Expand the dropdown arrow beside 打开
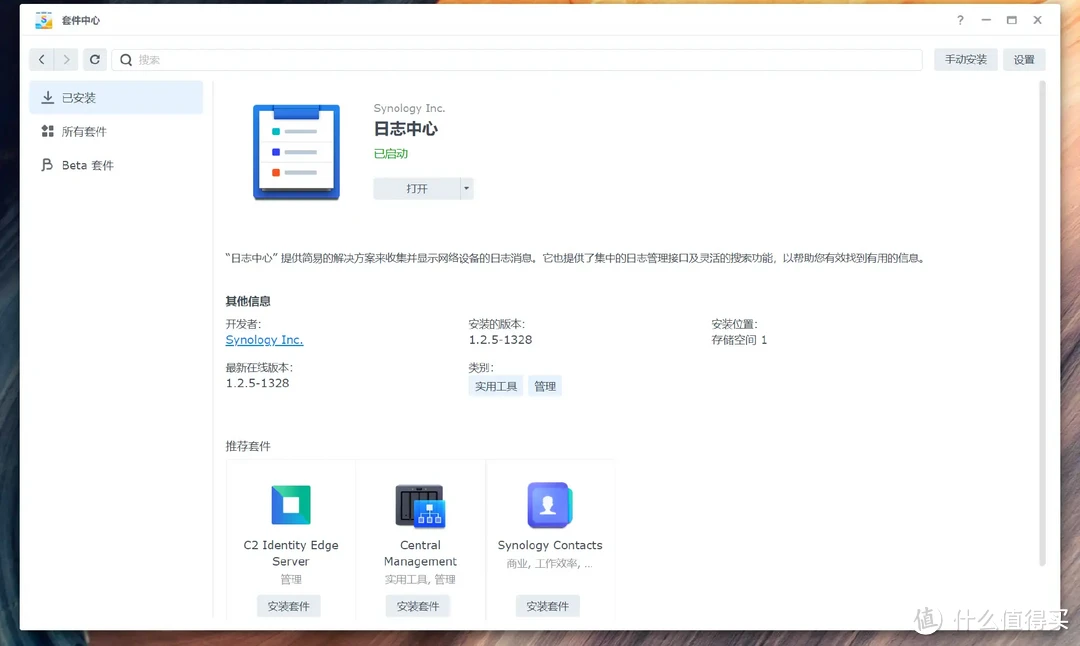Screen dimensions: 1080x646 click(466, 188)
